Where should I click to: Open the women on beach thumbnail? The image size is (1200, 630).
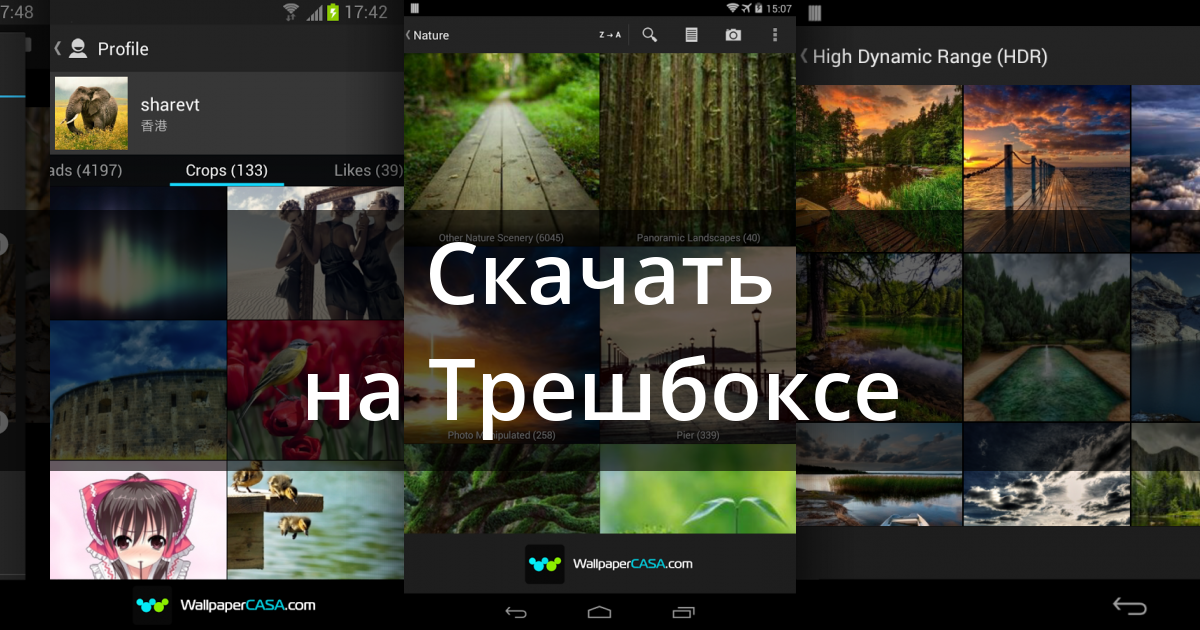pyautogui.click(x=316, y=253)
